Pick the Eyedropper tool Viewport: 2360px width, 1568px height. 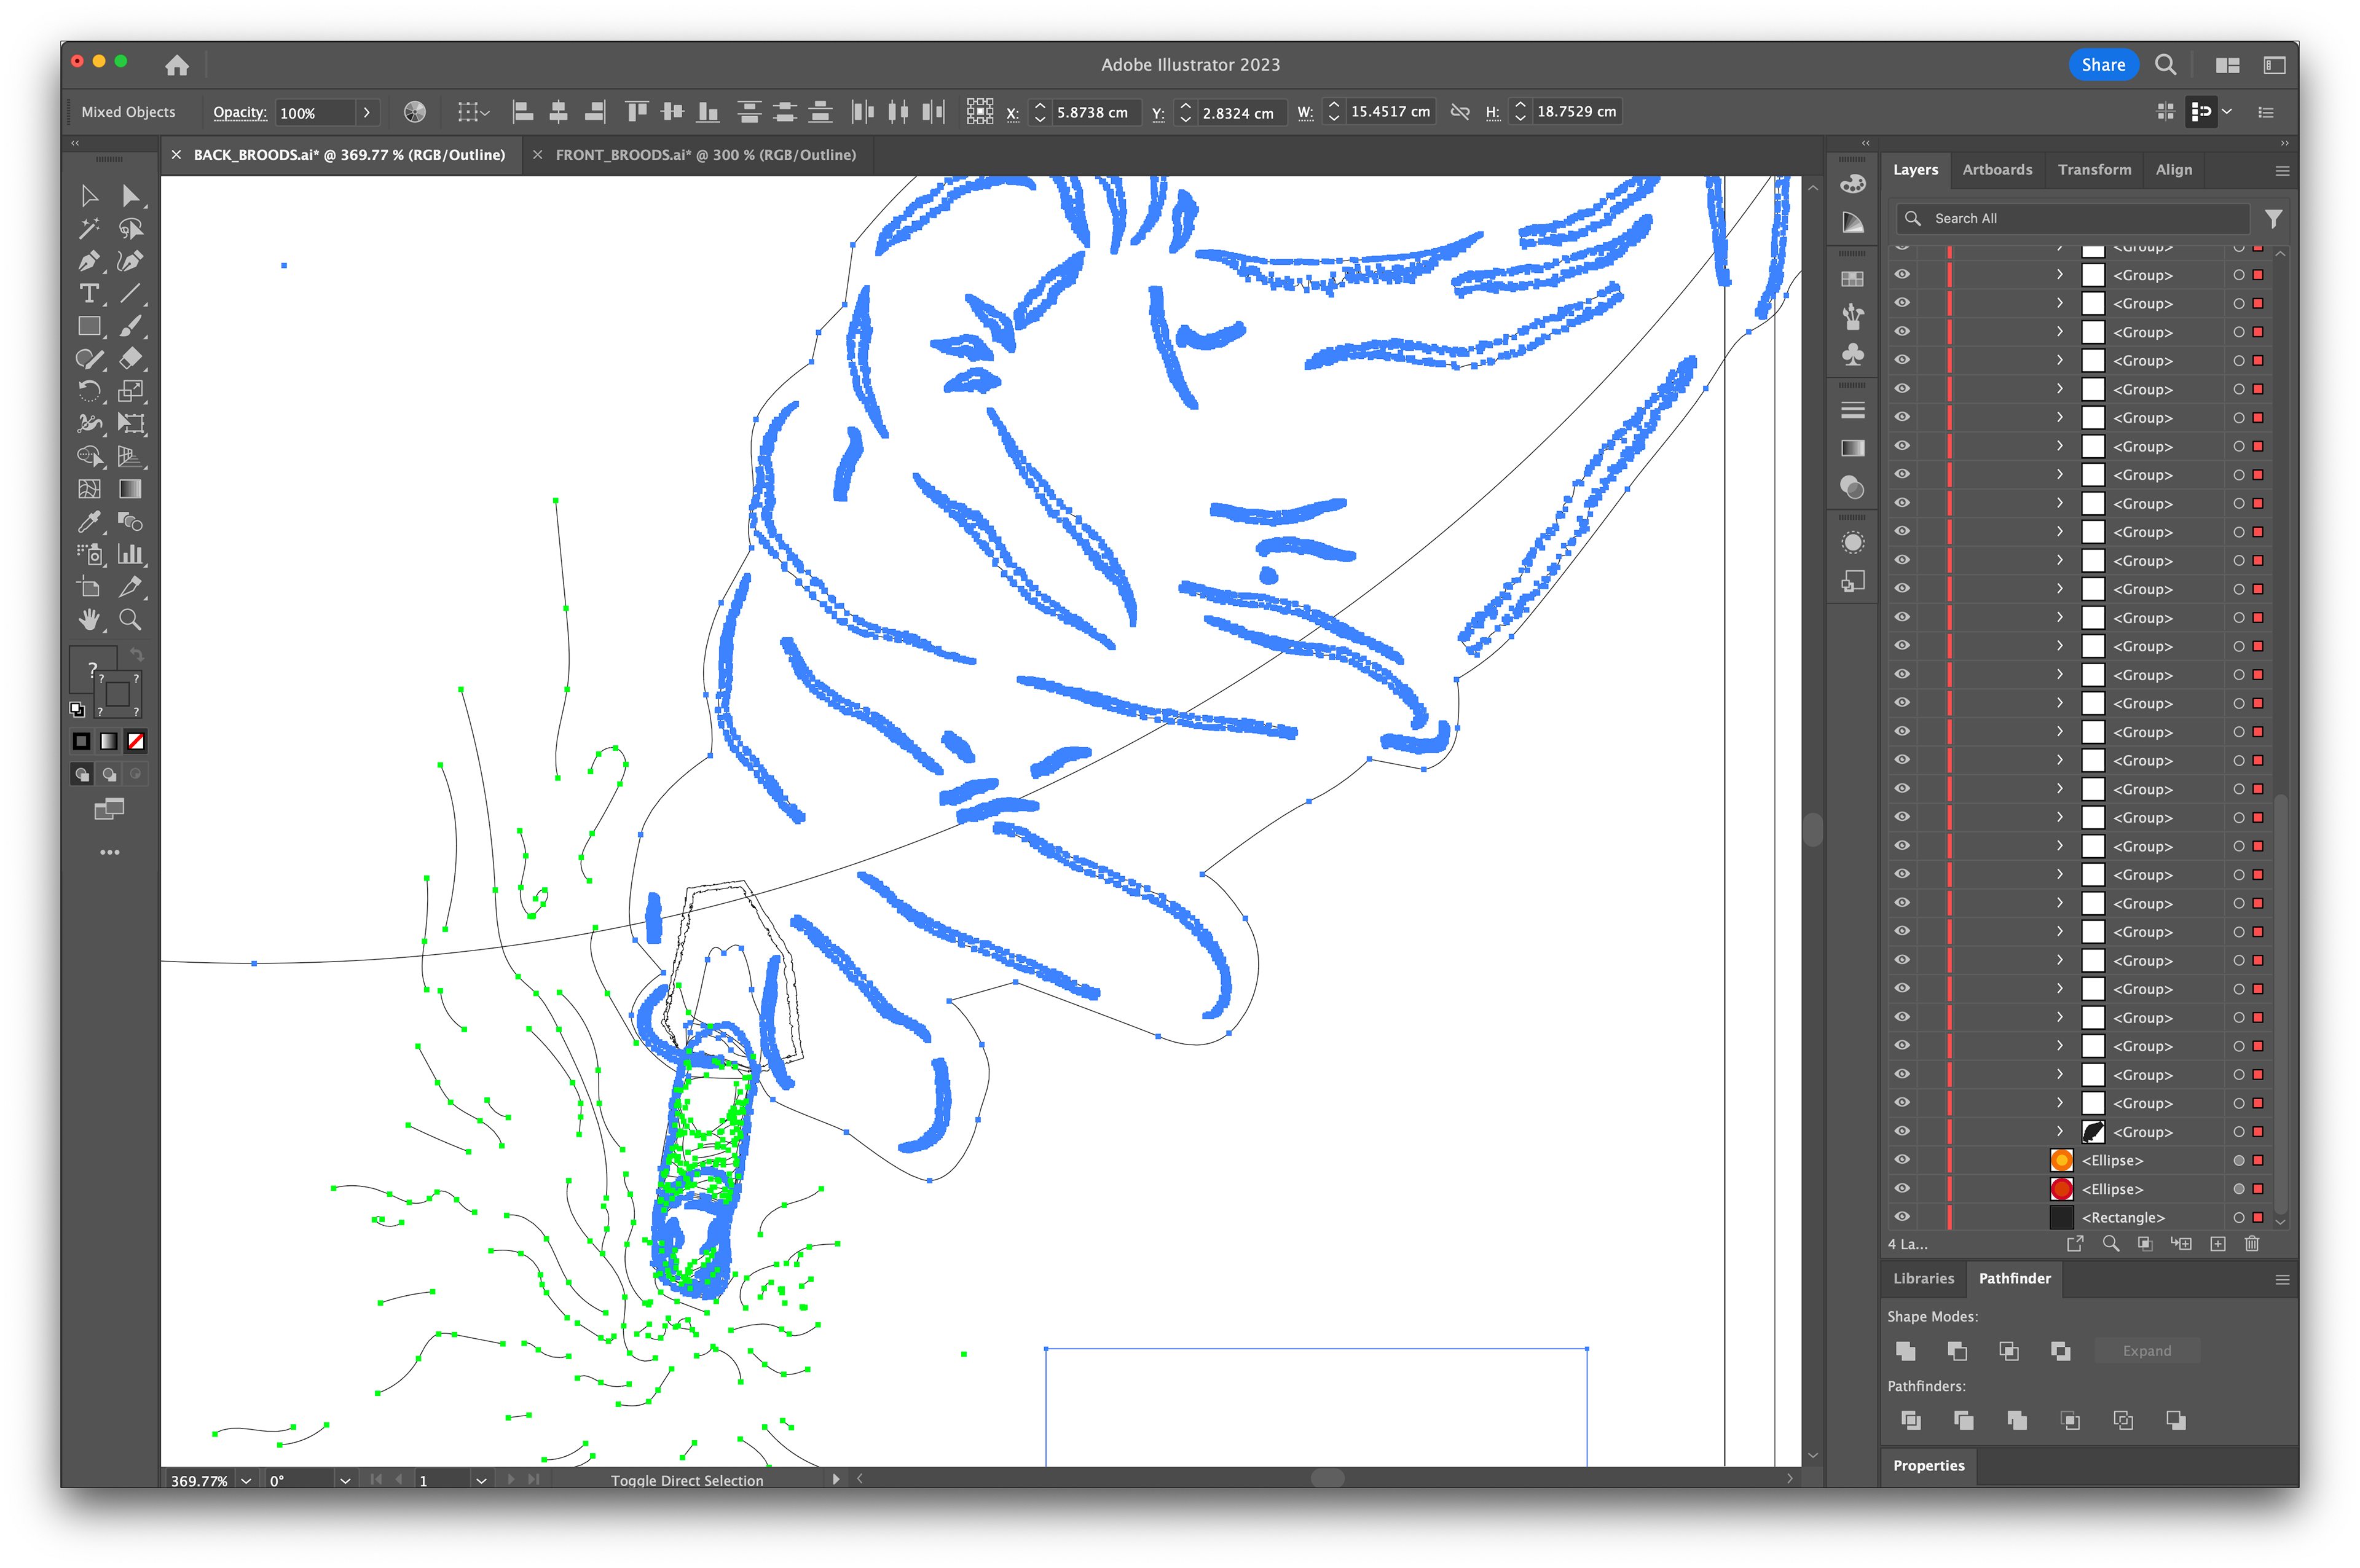coord(89,521)
